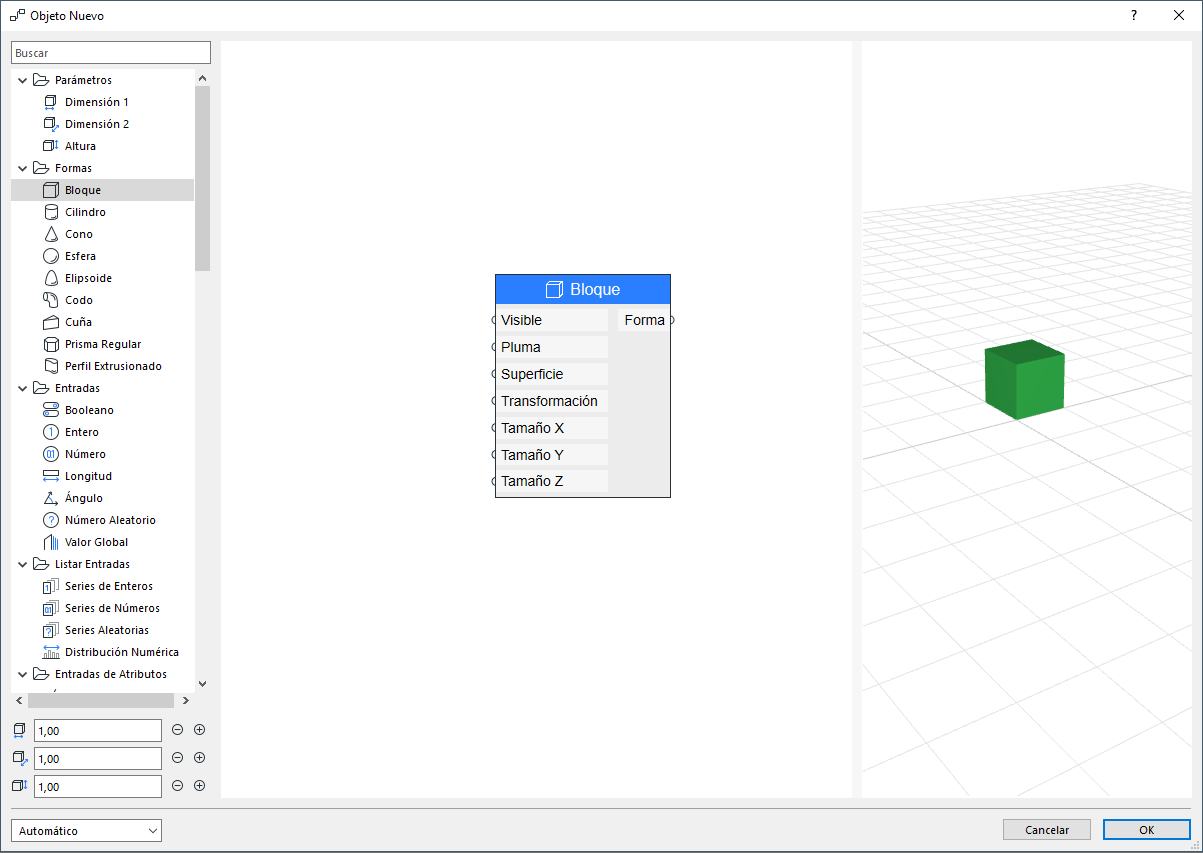The image size is (1203, 853).
Task: Confirm with the OK button
Action: 1146,830
